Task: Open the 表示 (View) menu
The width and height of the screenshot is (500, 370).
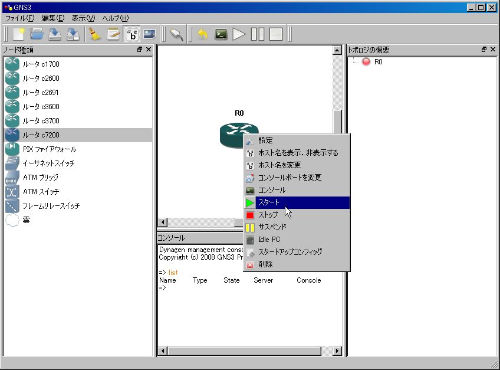Action: point(83,18)
